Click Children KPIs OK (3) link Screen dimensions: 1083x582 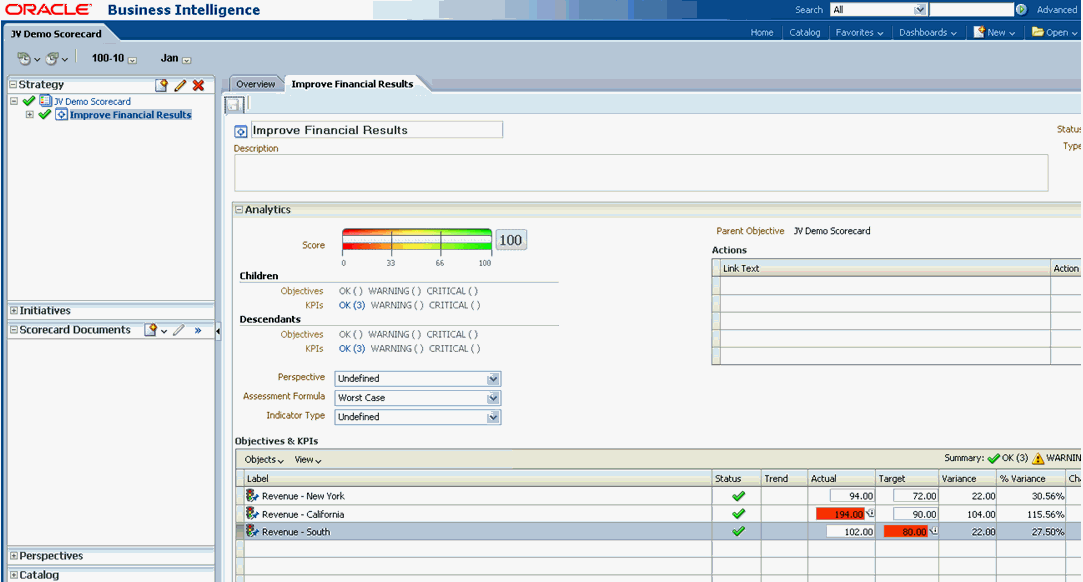(352, 305)
